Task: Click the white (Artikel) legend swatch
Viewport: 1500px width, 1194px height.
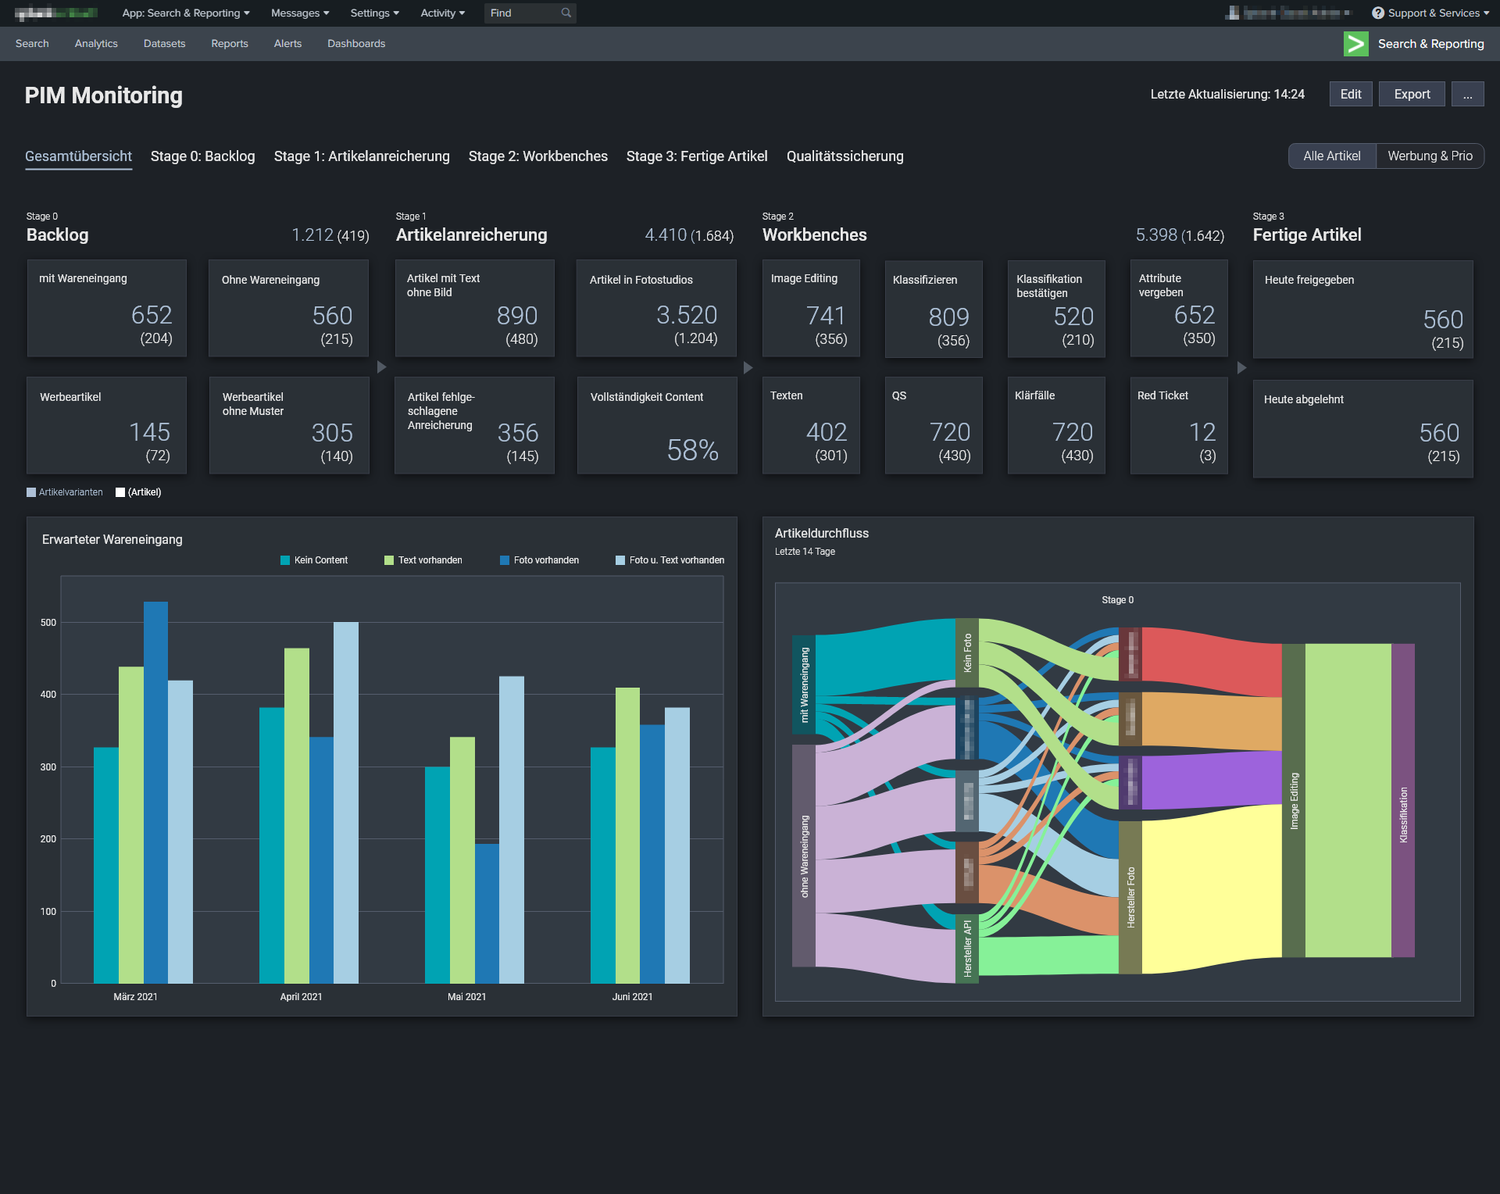Action: (121, 492)
